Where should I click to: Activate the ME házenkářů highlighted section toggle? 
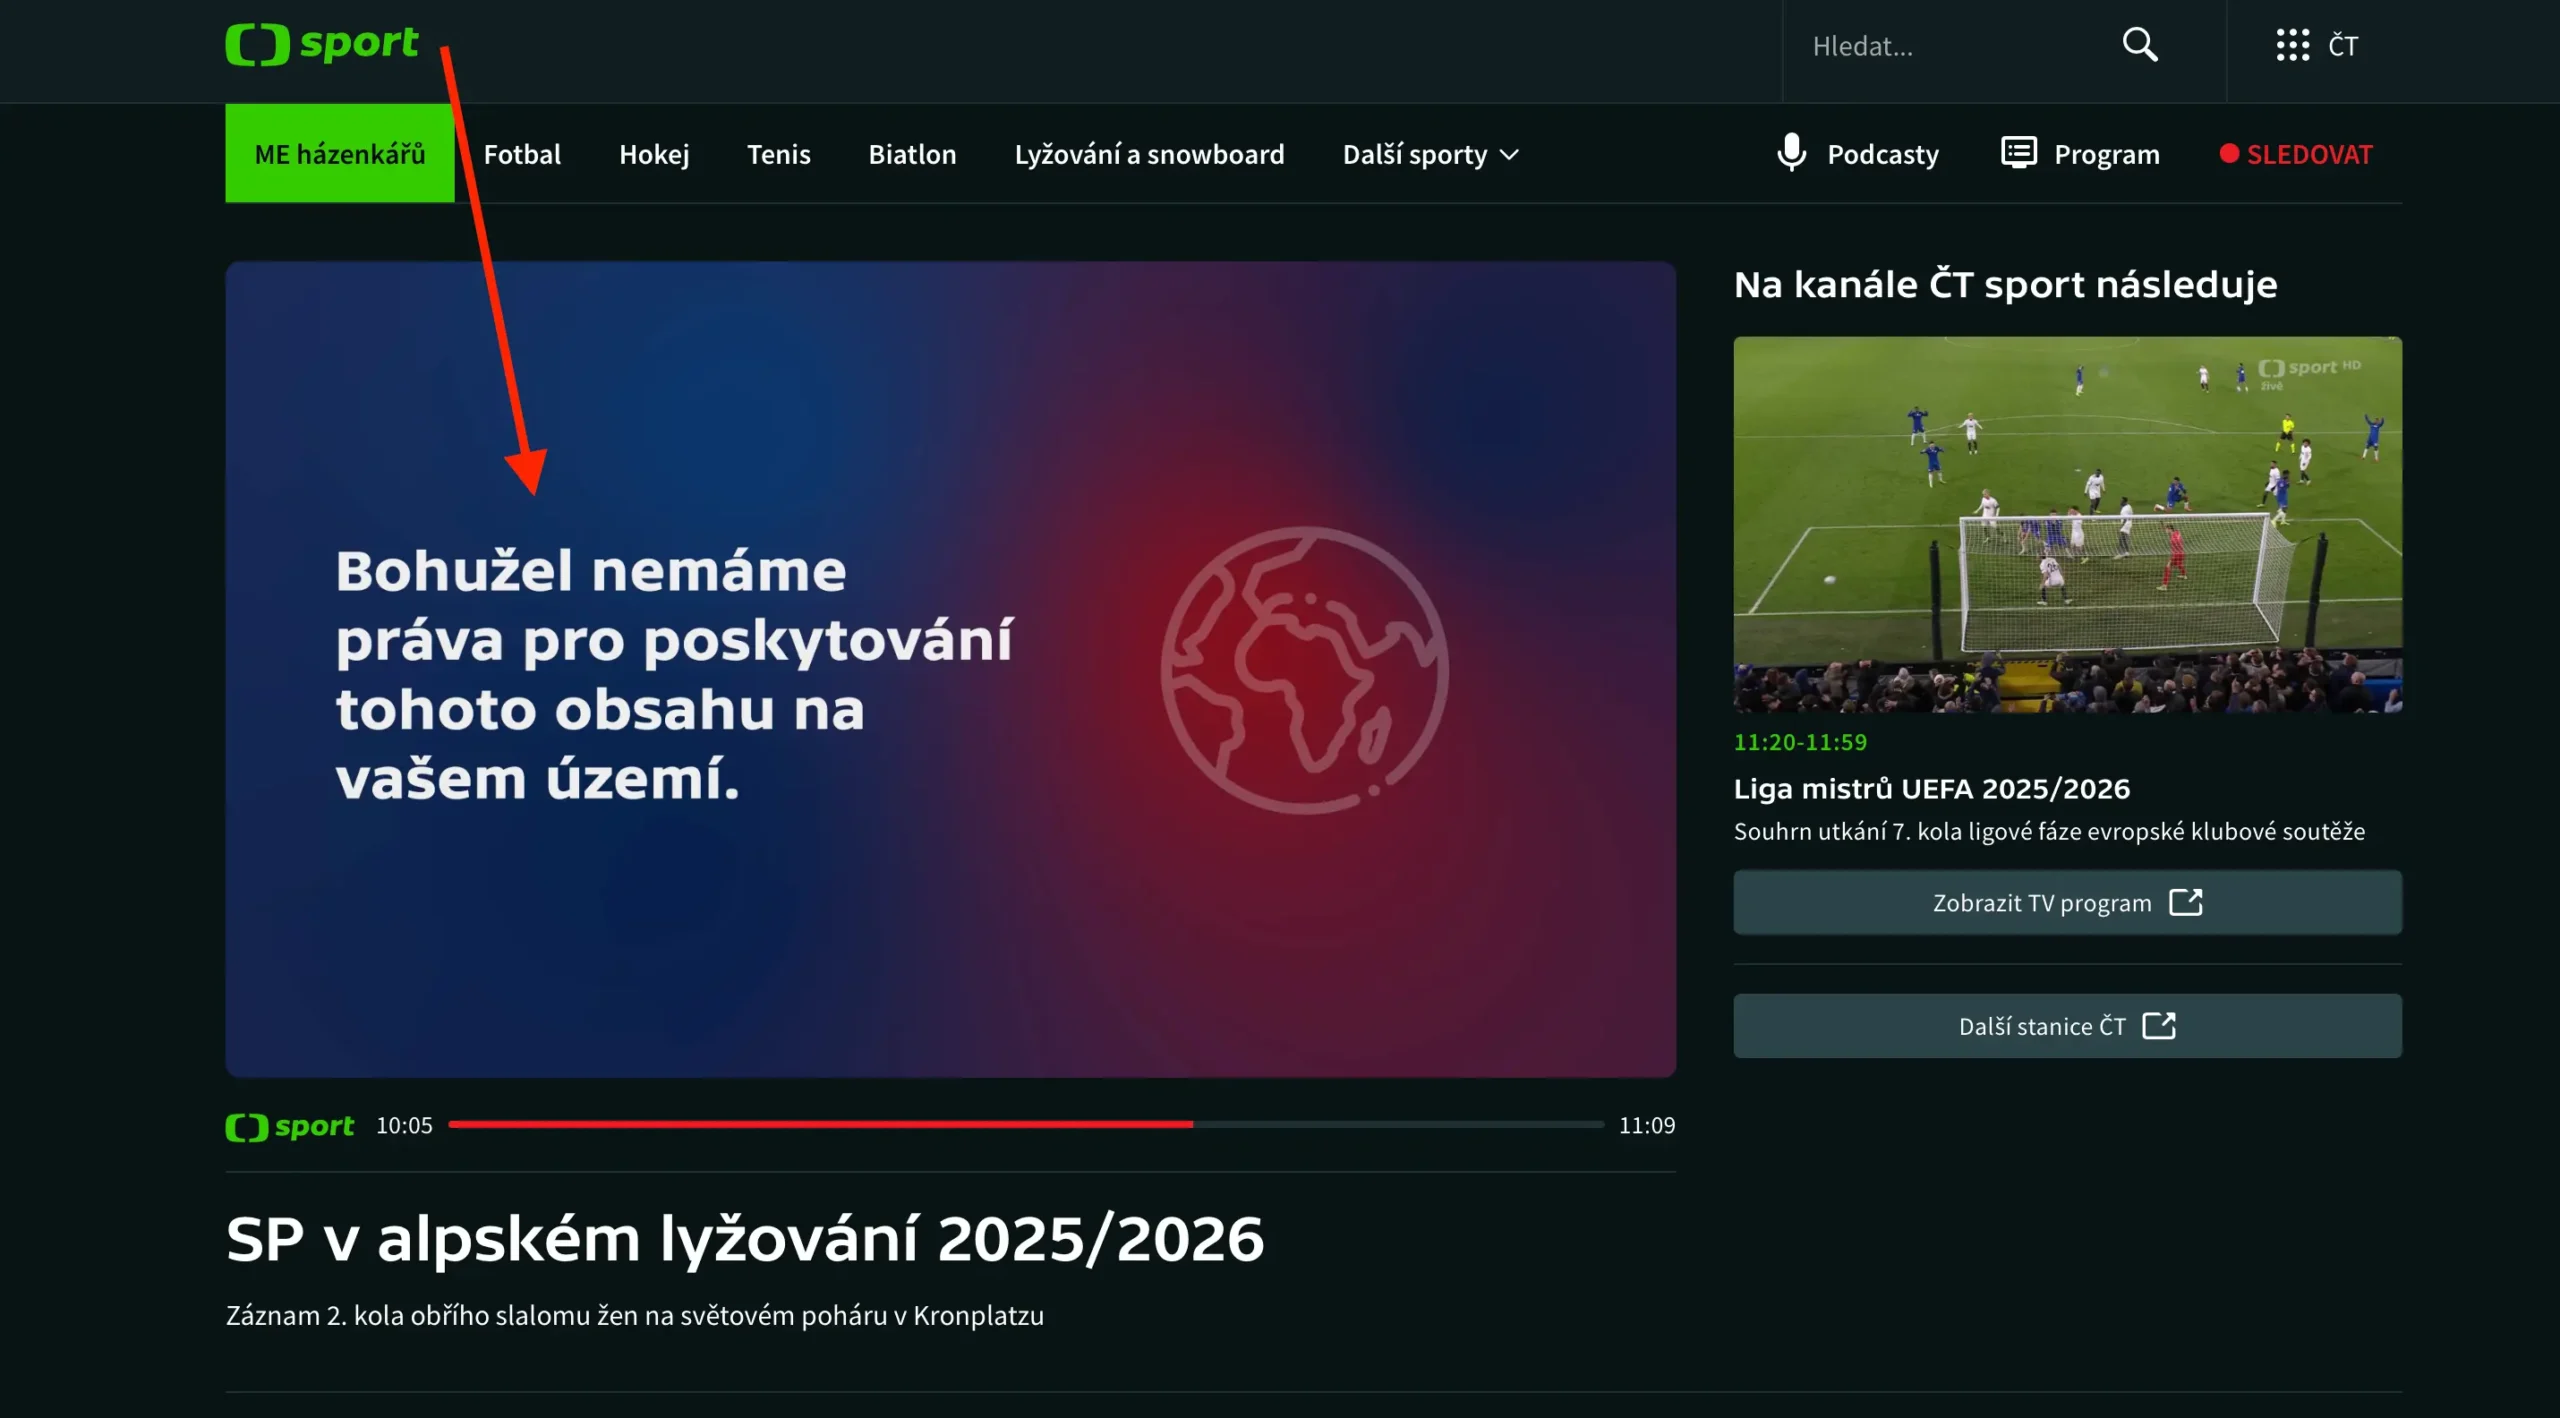pos(340,153)
